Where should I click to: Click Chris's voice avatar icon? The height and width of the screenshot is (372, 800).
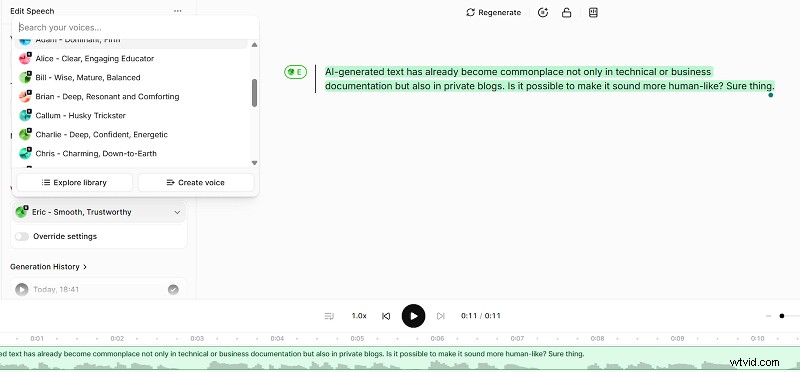pos(26,154)
